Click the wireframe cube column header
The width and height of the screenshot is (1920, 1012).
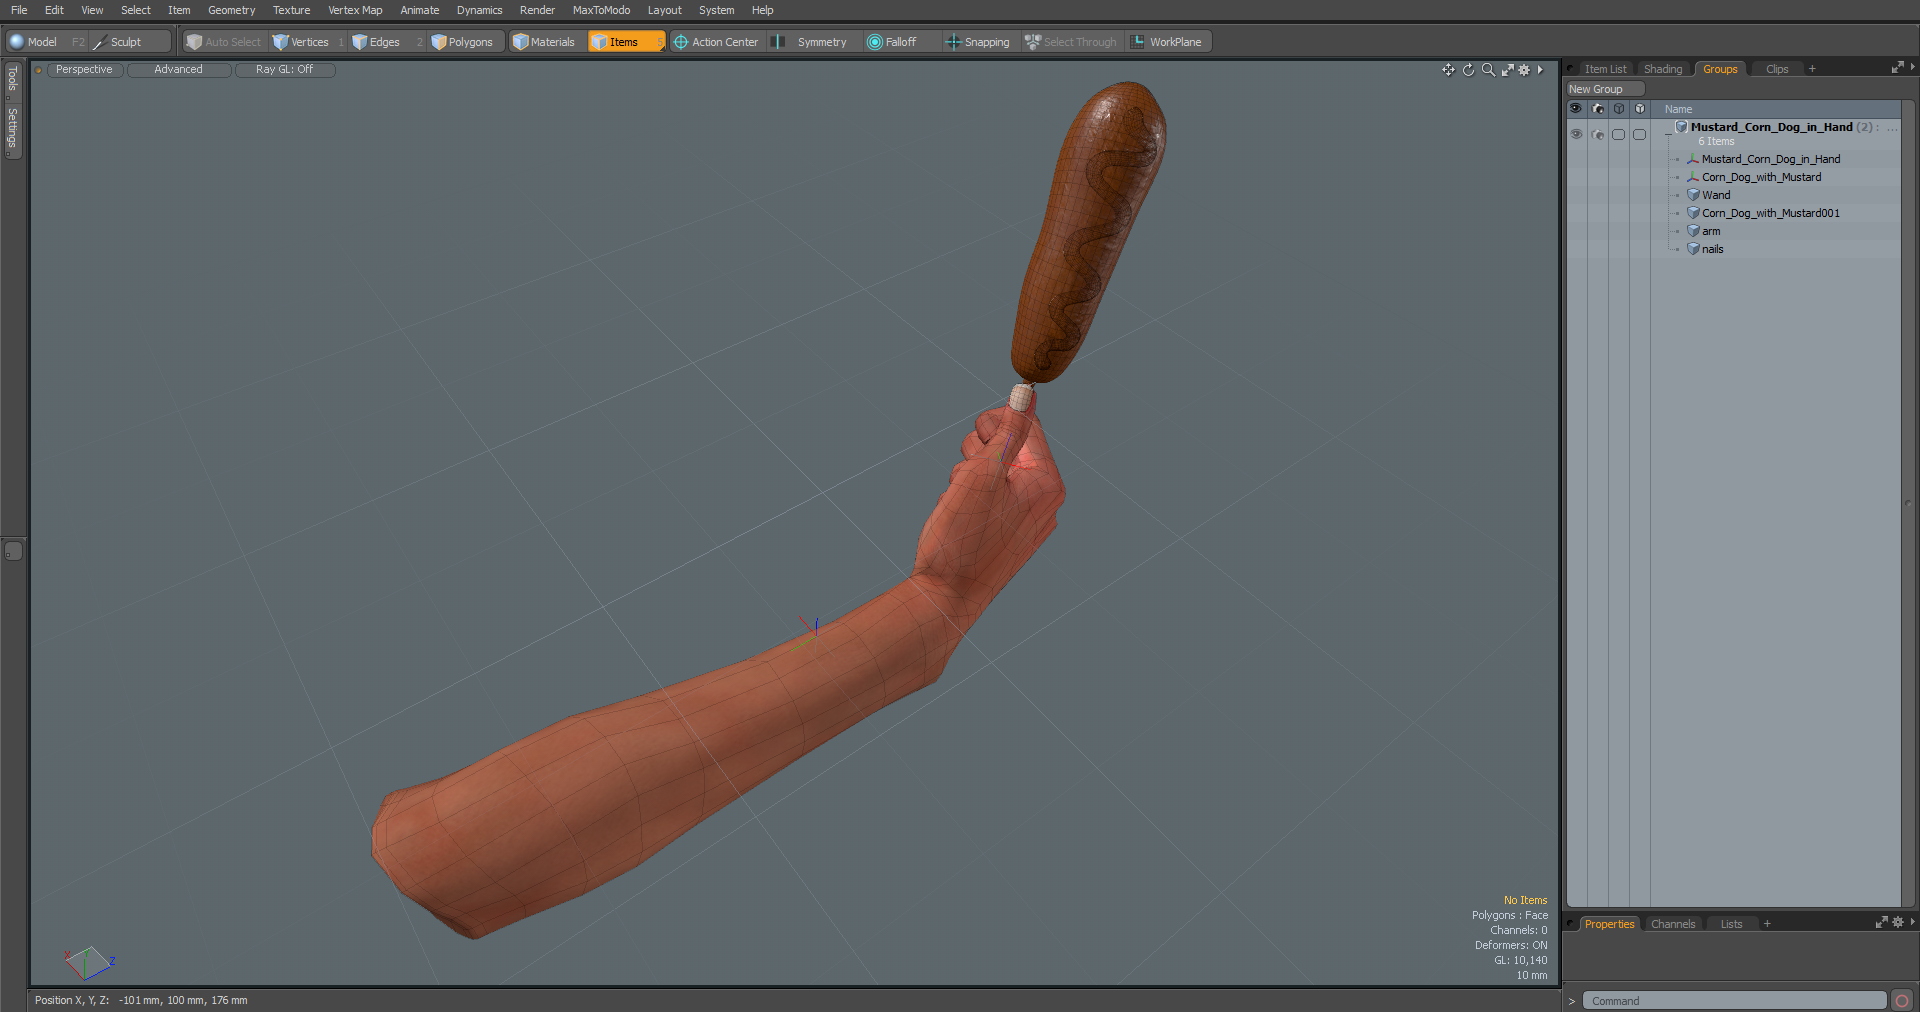click(1619, 109)
